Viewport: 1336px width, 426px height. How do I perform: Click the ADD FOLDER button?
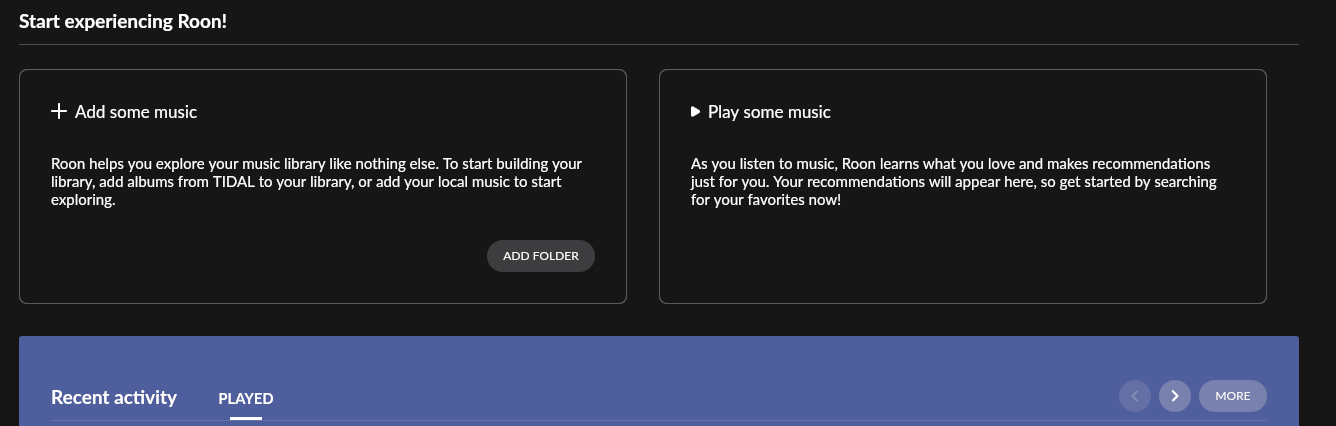tap(541, 256)
